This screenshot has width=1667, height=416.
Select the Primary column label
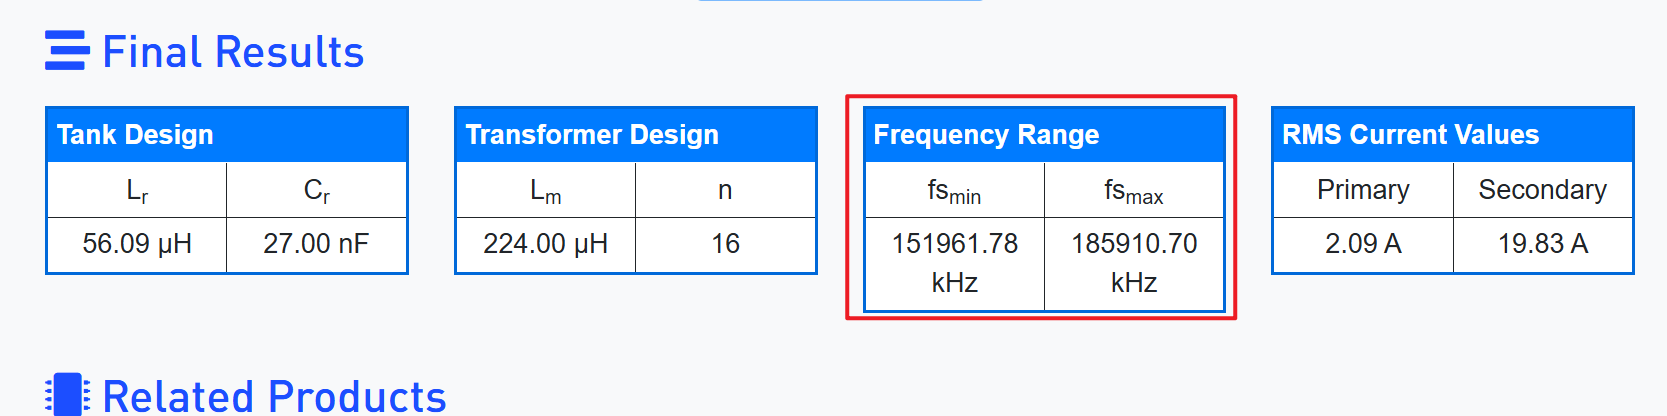click(1362, 190)
